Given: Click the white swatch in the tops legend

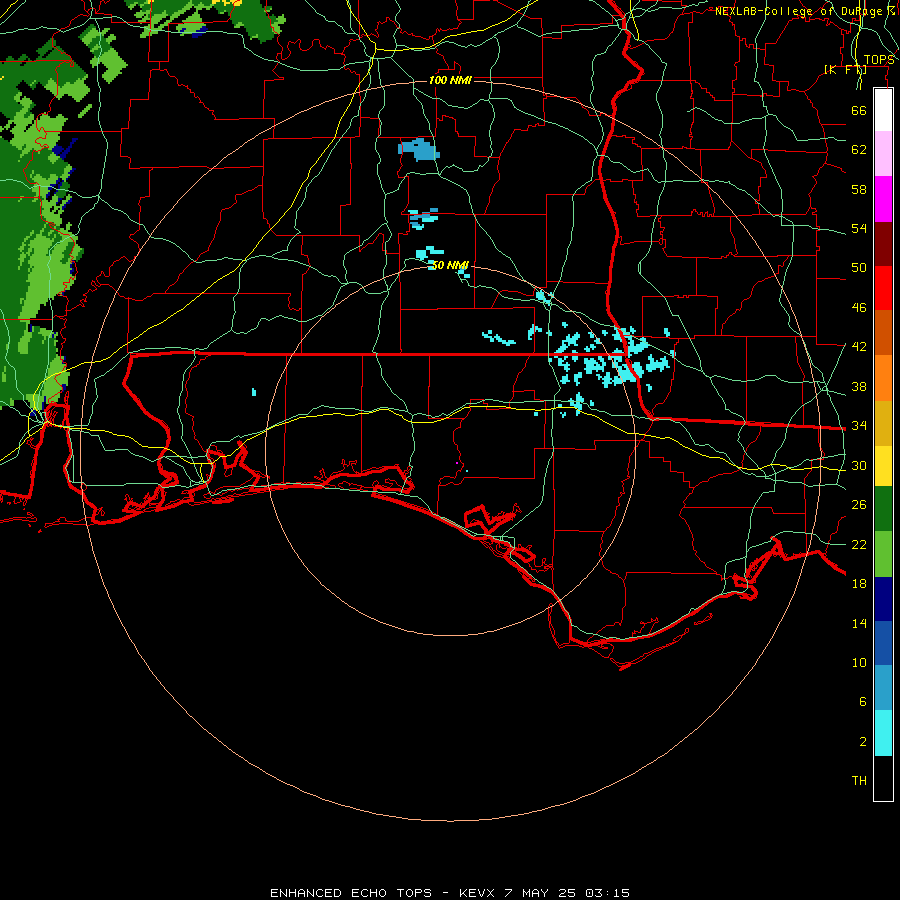Looking at the screenshot, I should [883, 110].
